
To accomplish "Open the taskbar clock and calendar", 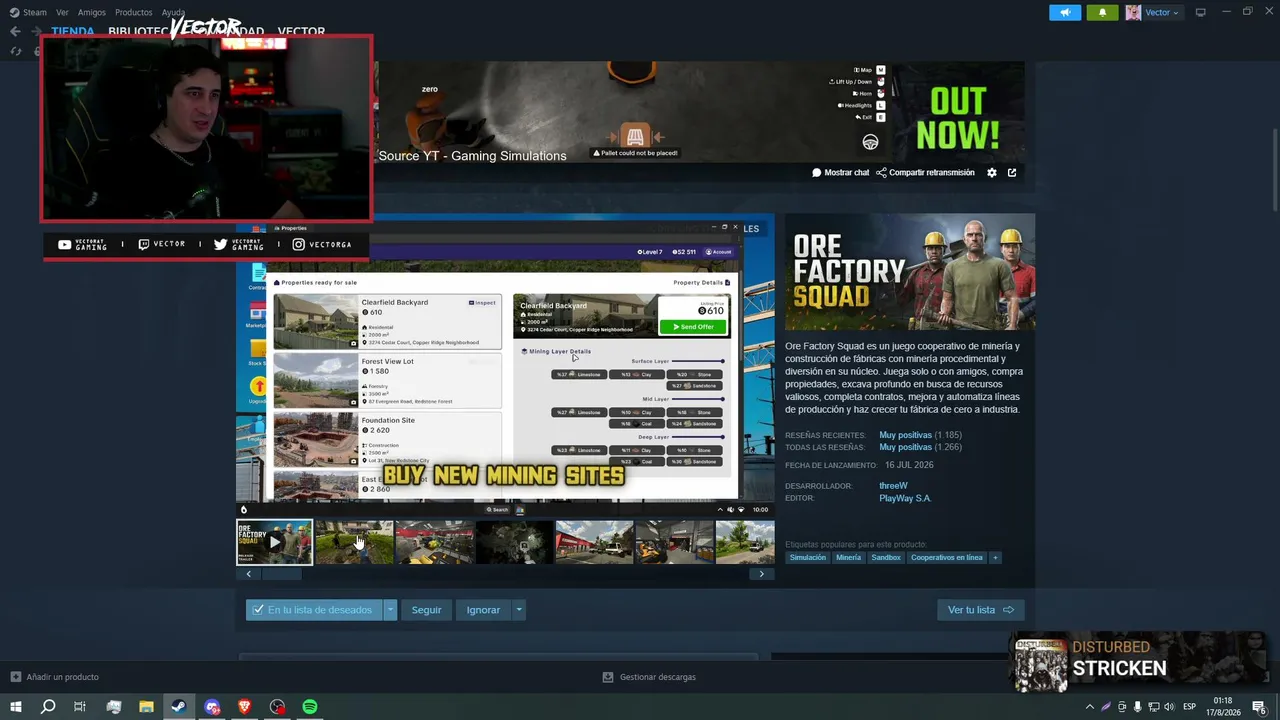I will pos(1226,707).
